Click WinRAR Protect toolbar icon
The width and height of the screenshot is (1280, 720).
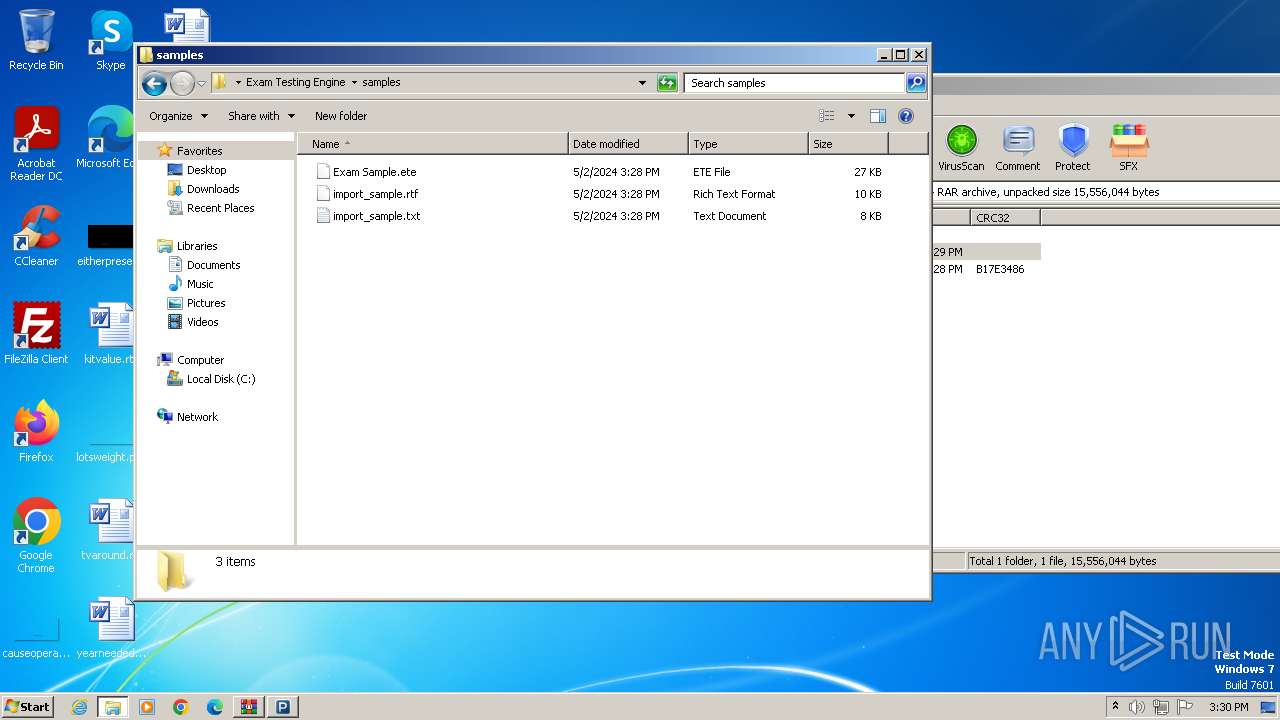click(1073, 148)
